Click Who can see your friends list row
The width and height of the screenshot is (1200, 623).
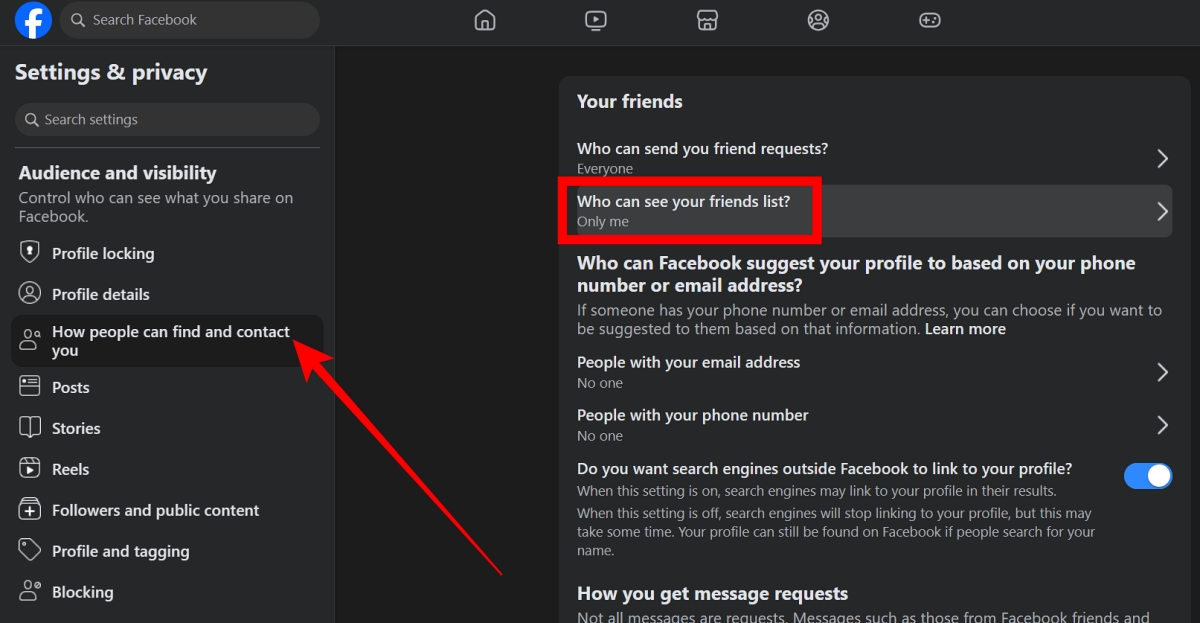pyautogui.click(x=874, y=211)
